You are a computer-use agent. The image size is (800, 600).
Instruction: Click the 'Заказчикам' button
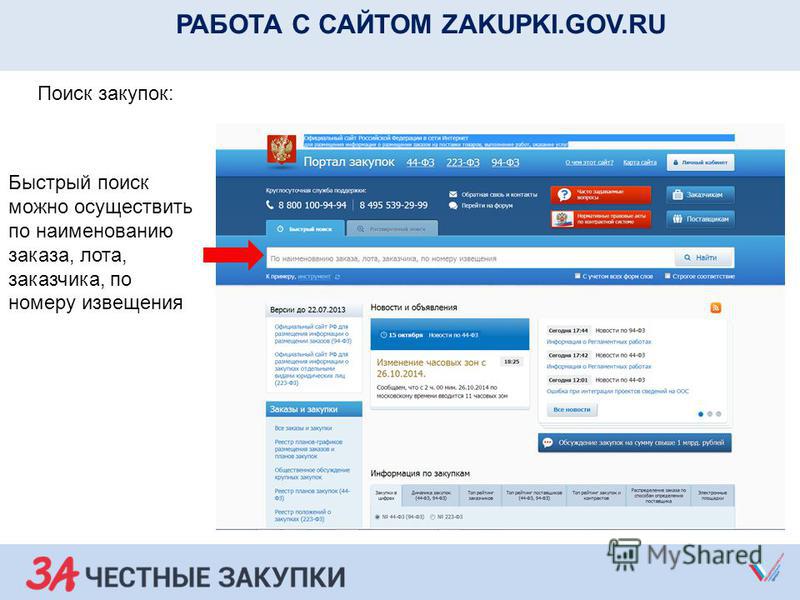(700, 194)
